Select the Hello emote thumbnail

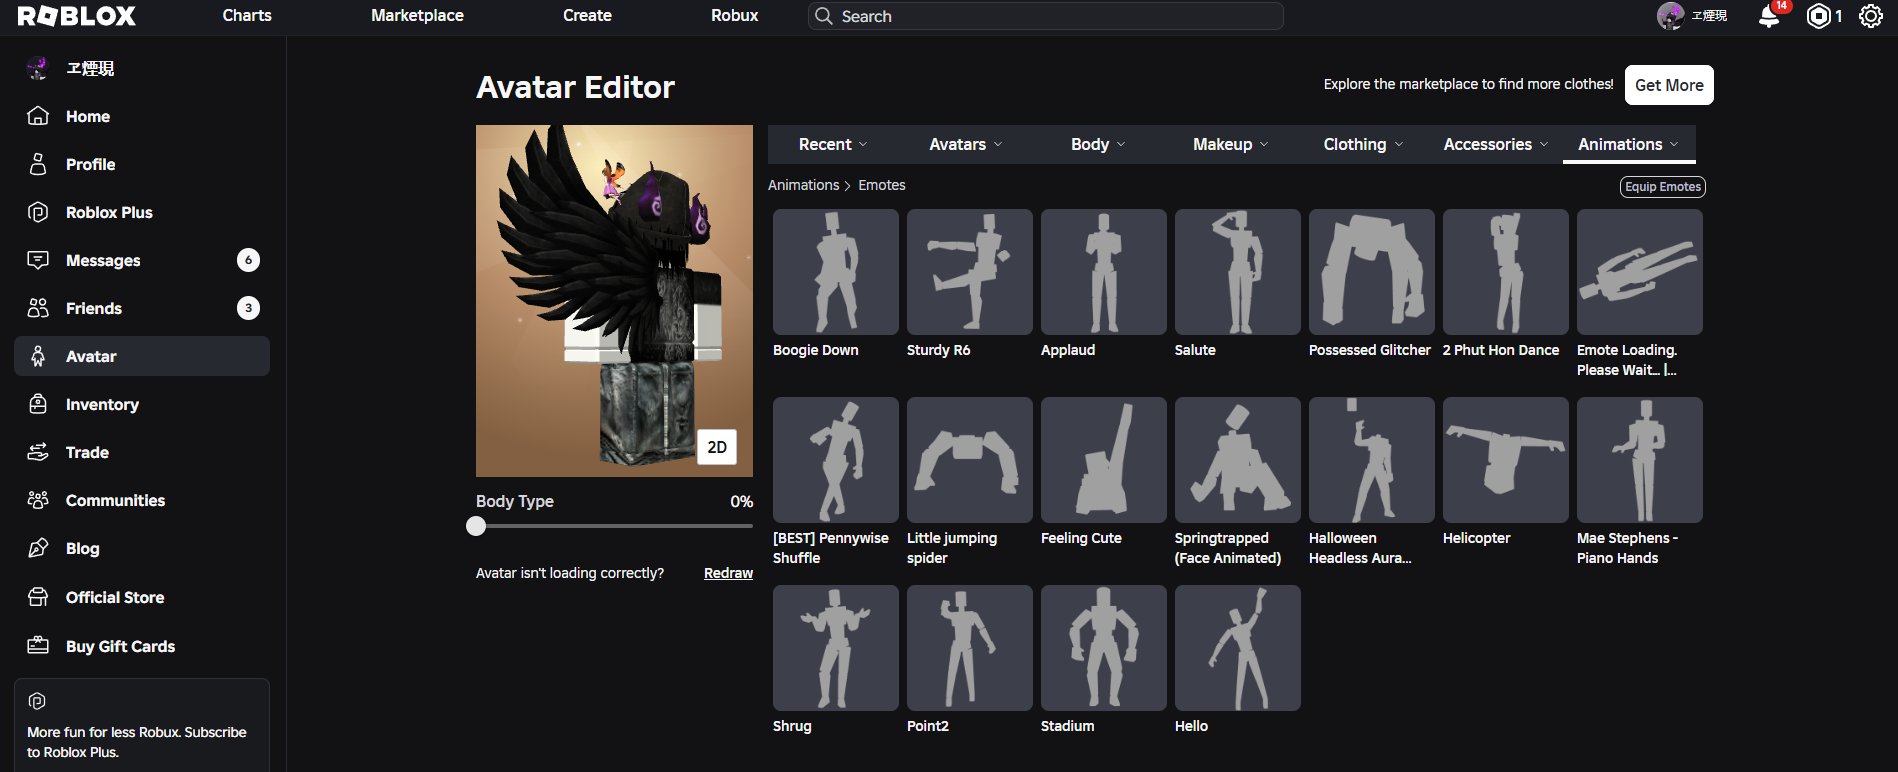pyautogui.click(x=1237, y=648)
